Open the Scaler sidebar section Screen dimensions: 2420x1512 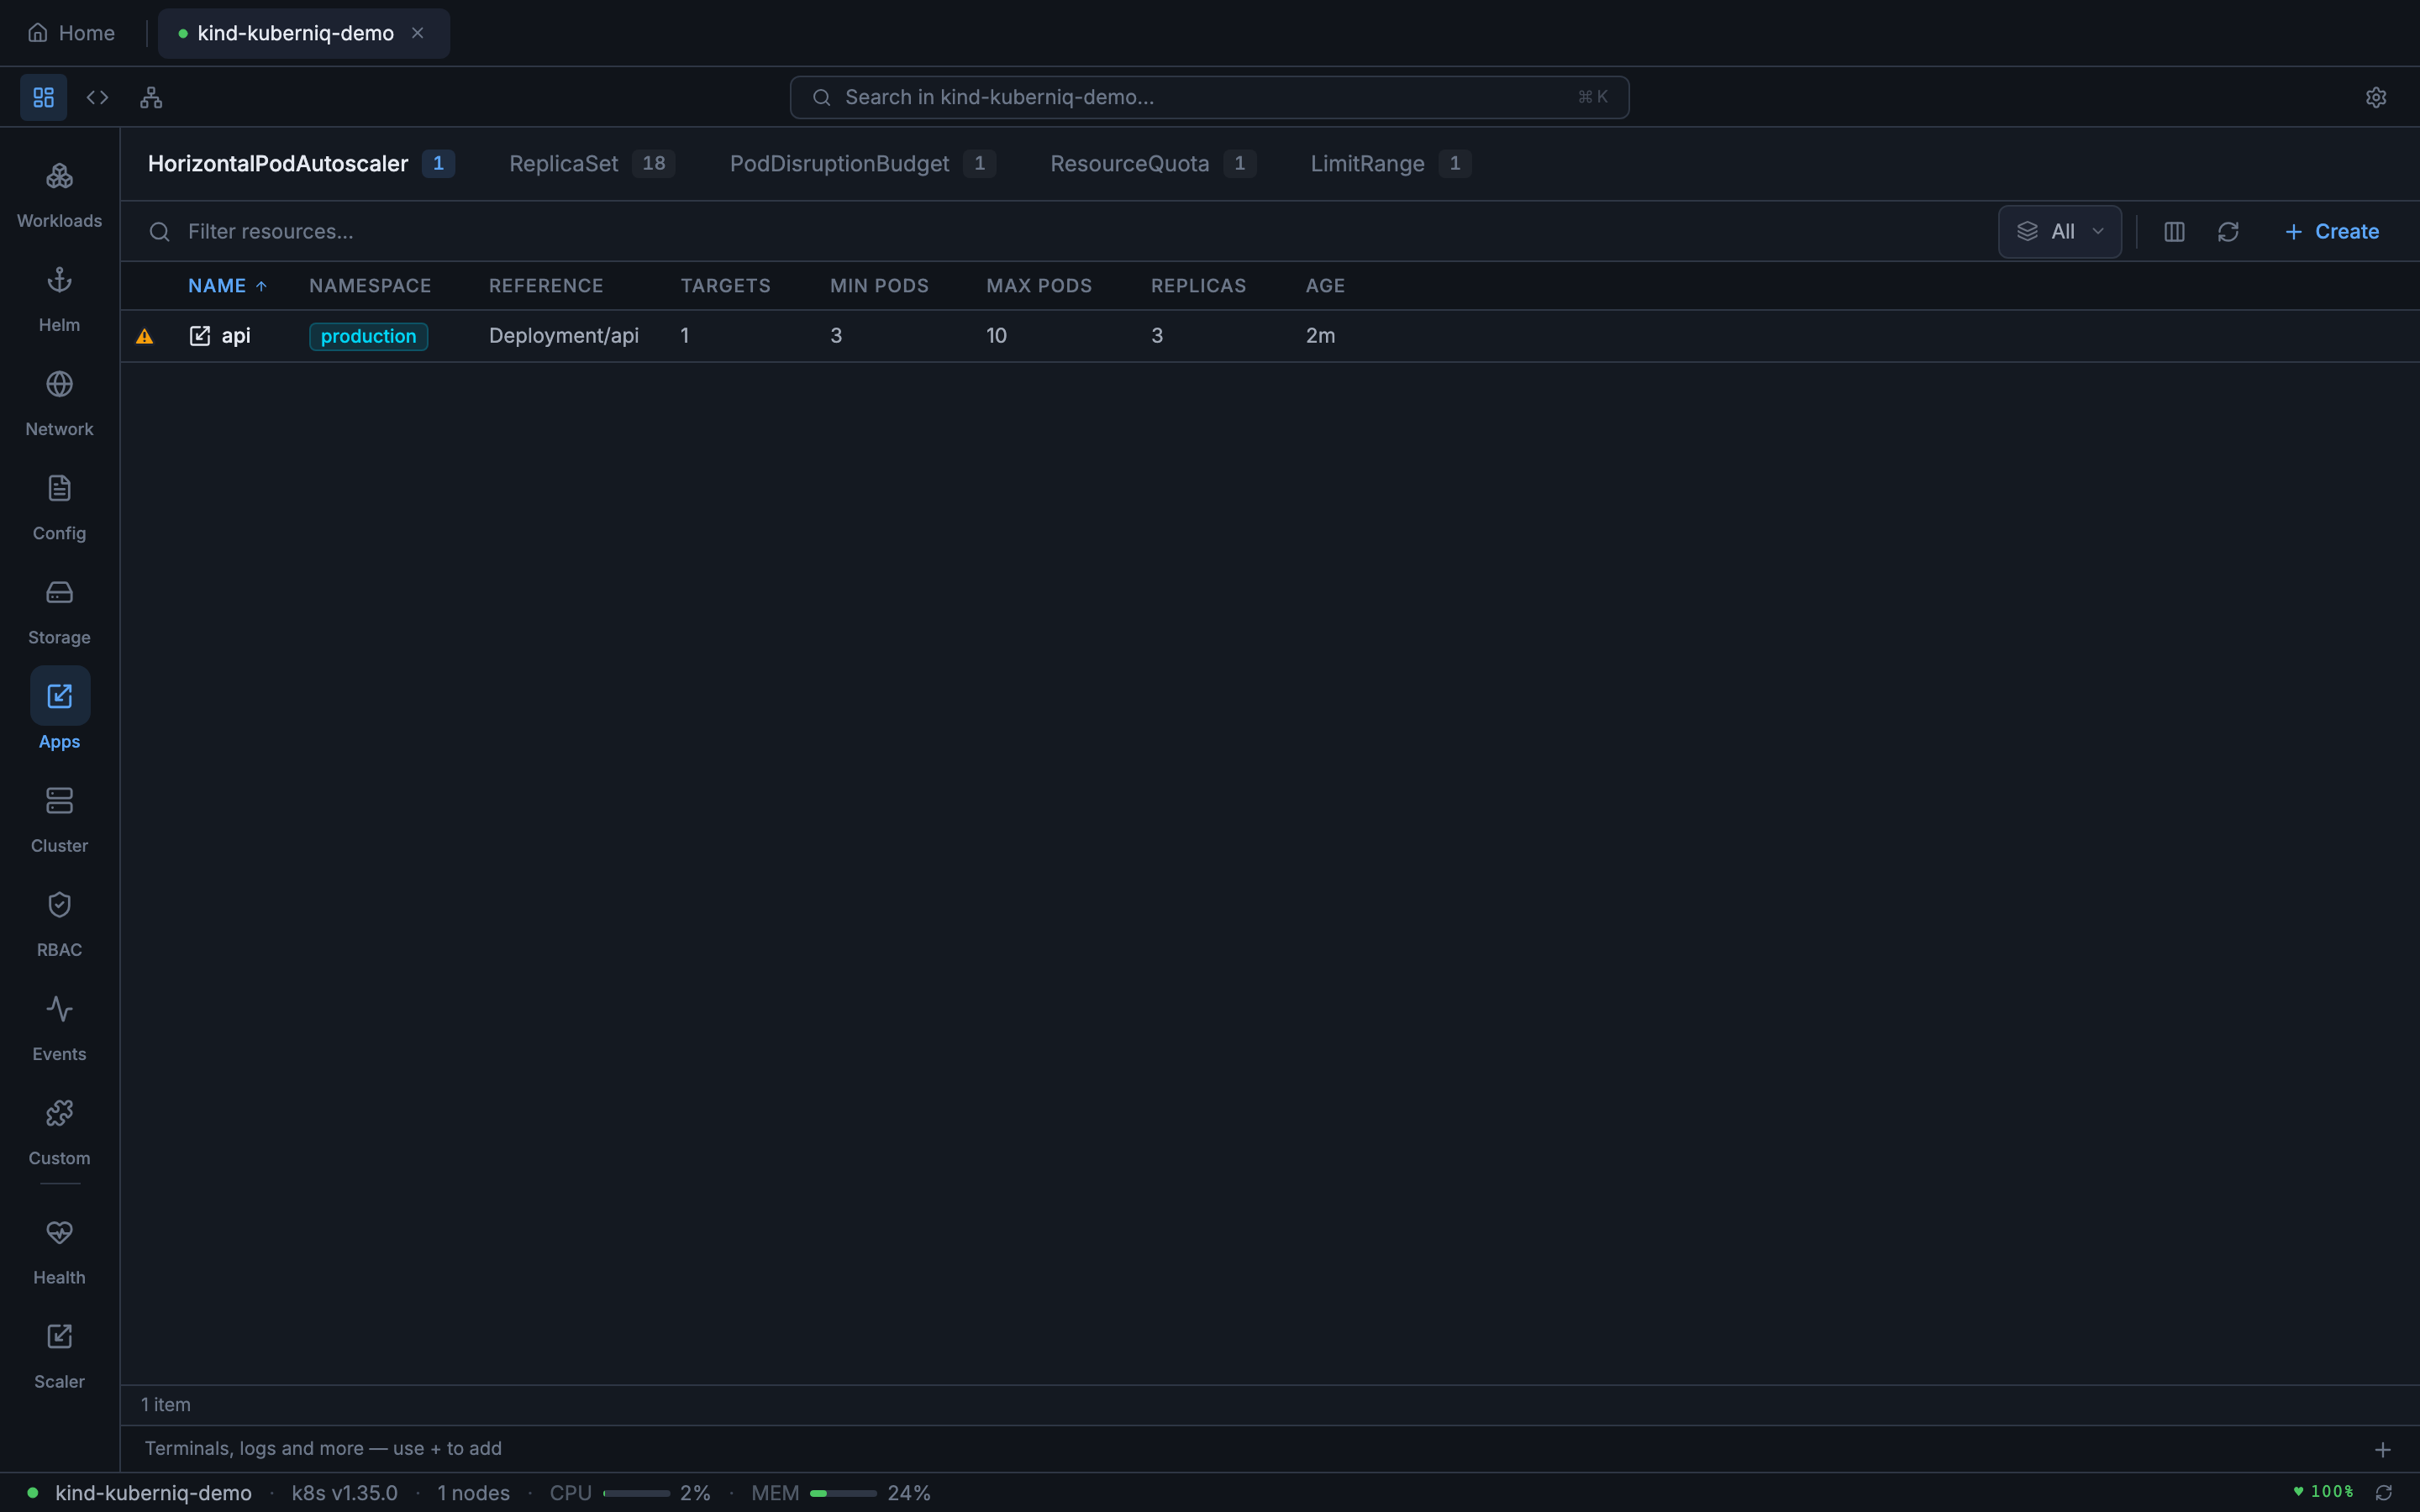tap(59, 1353)
